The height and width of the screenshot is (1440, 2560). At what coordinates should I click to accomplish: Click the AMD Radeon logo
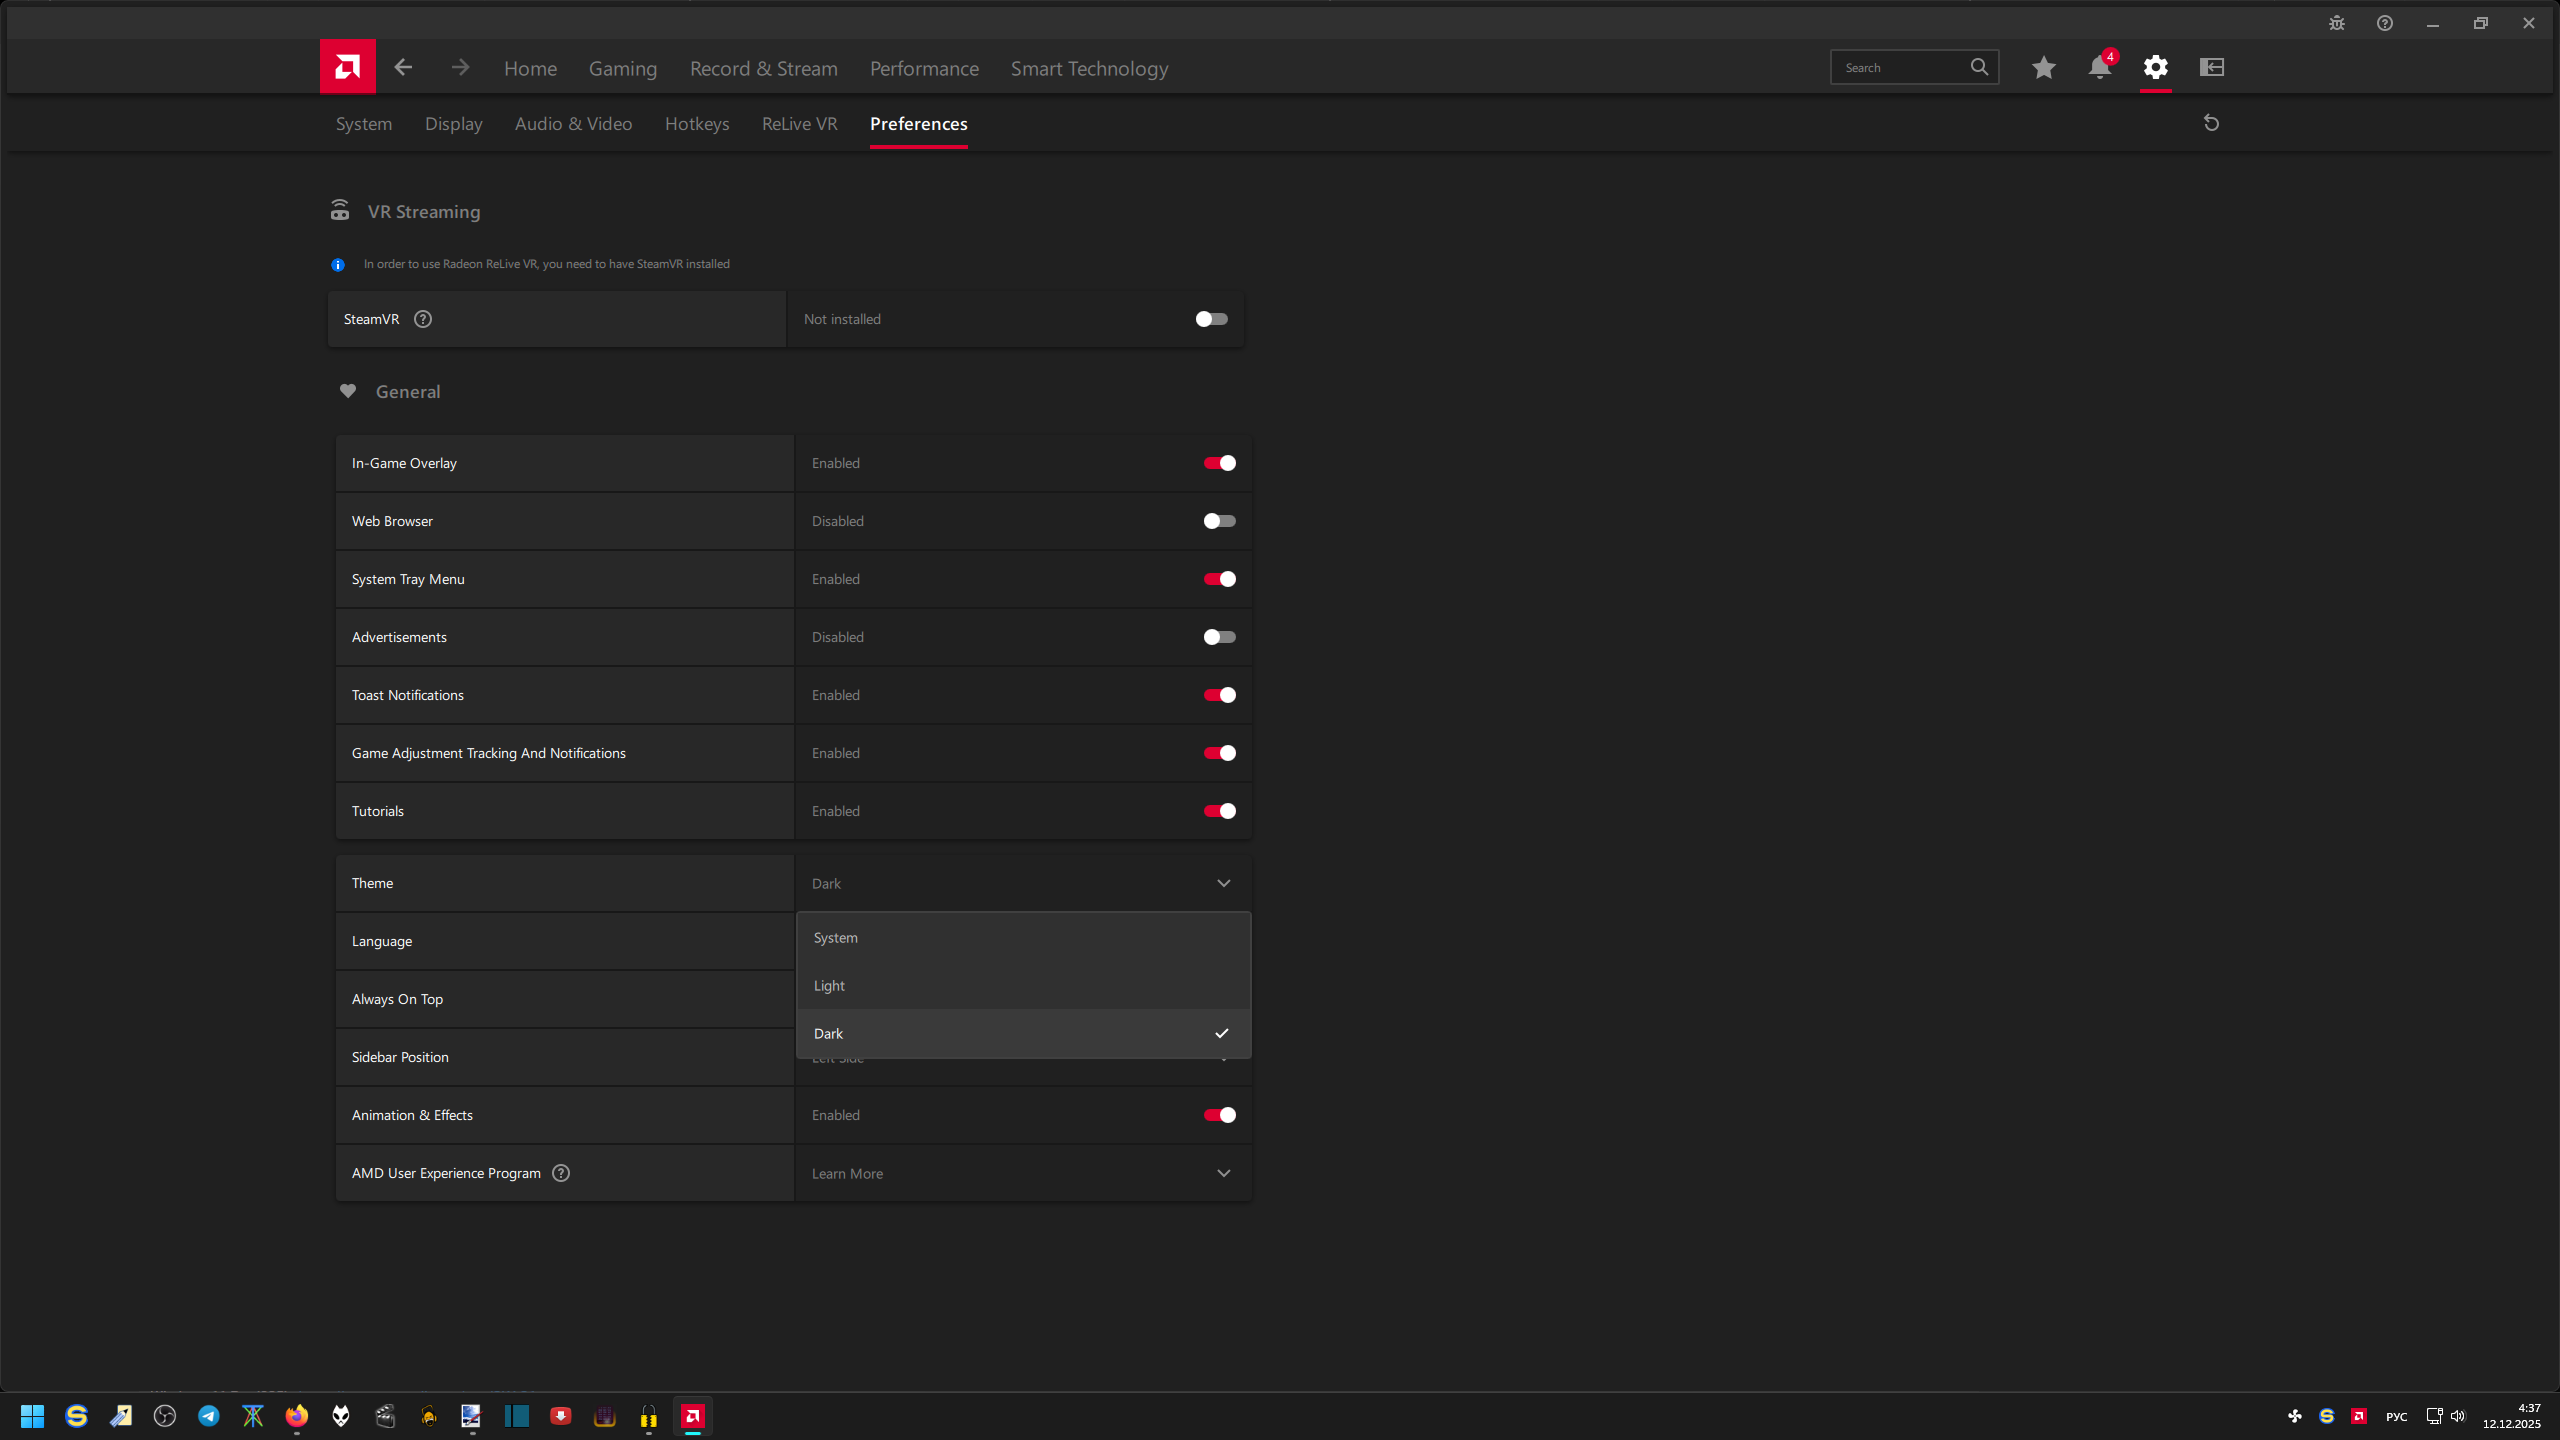coord(346,66)
